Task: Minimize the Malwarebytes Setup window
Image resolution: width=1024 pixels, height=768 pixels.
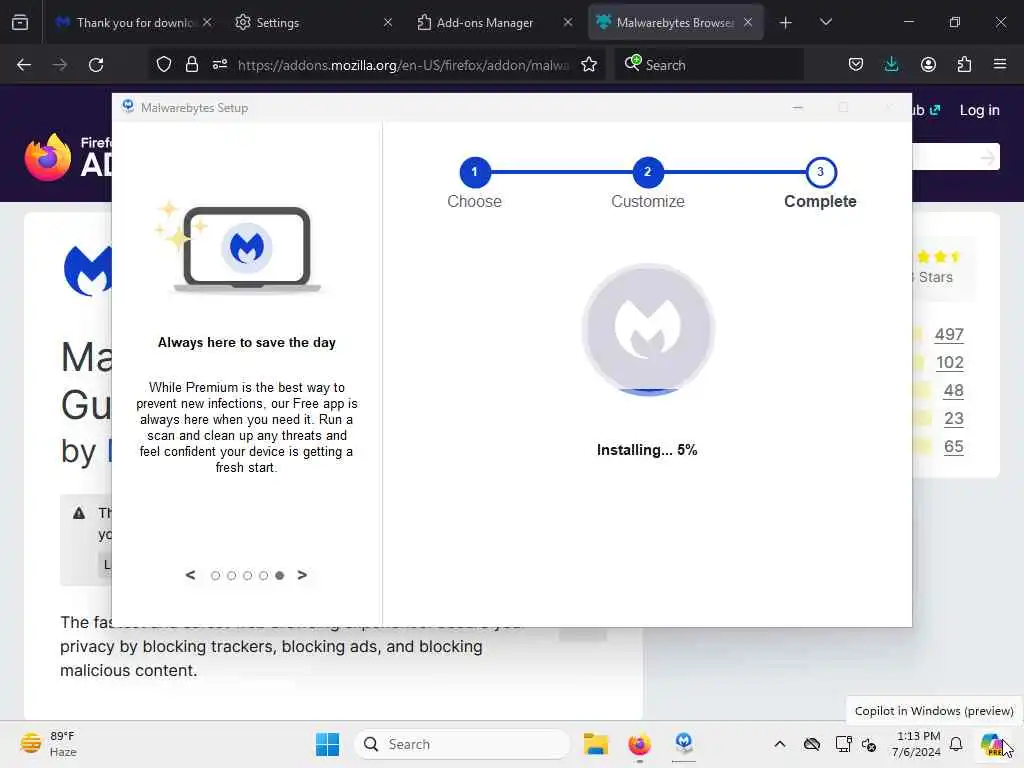Action: (797, 108)
